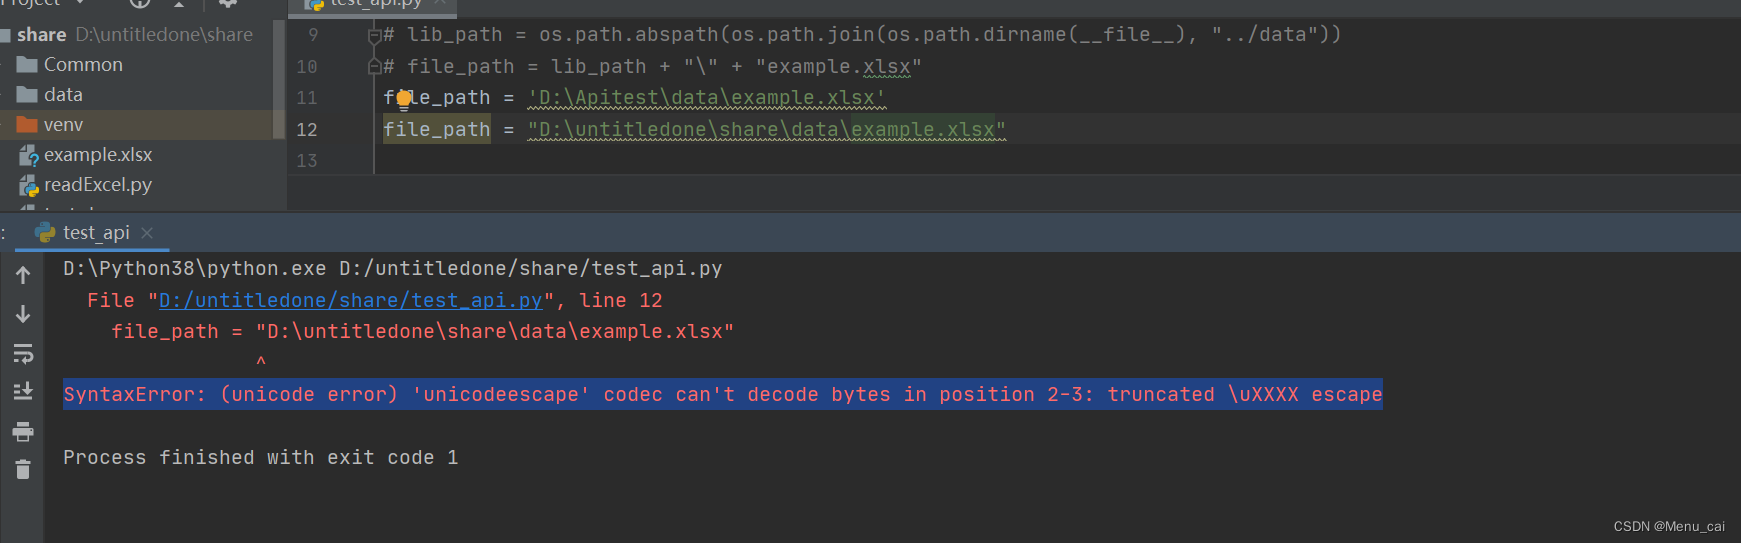Clear console with the trash icon
This screenshot has width=1741, height=543.
[x=23, y=469]
